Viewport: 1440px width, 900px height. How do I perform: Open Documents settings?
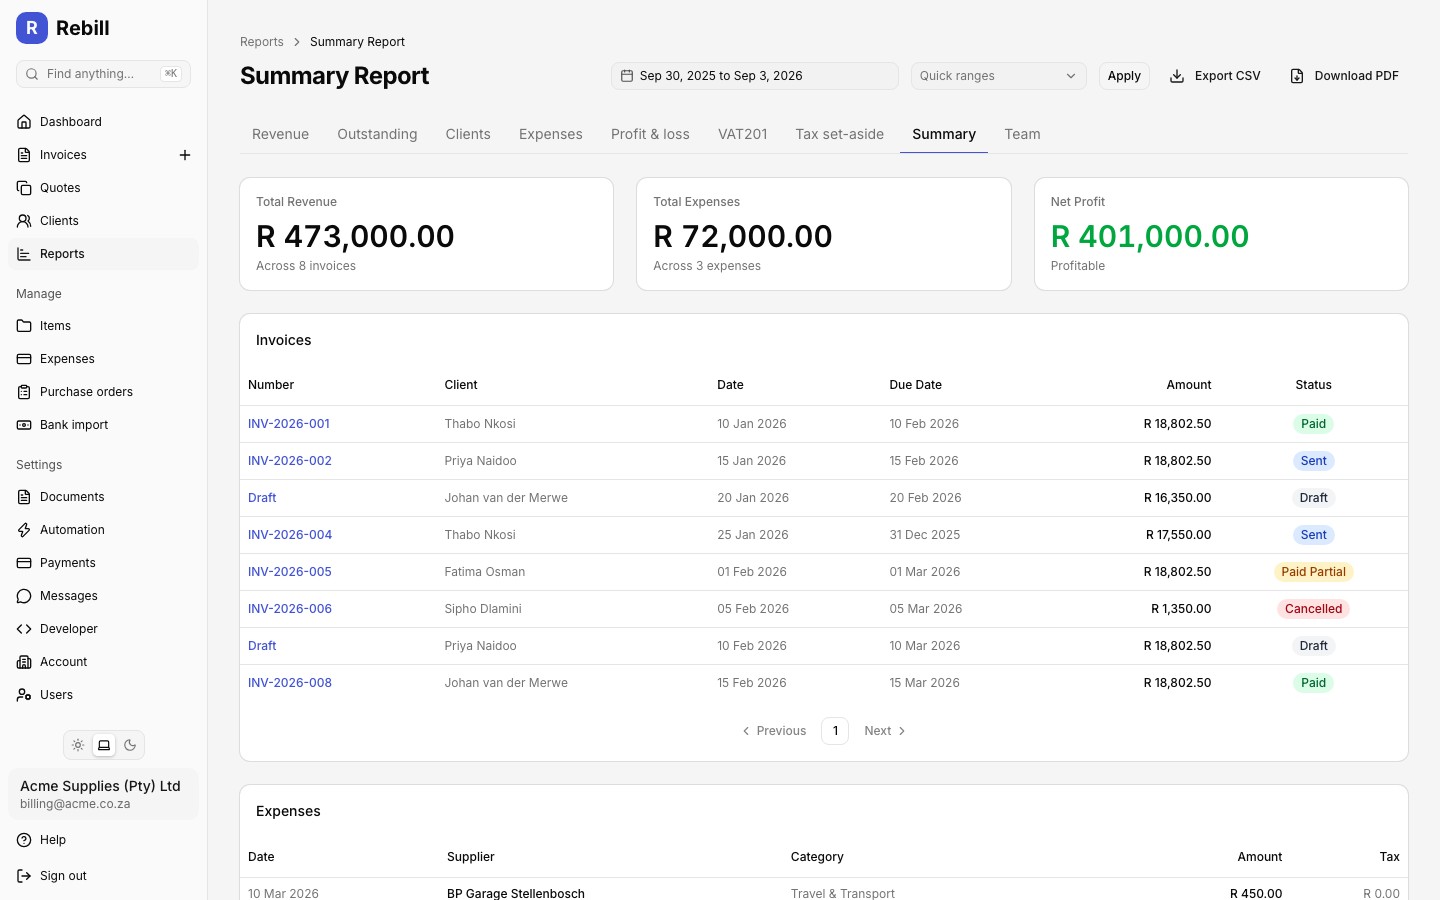[103, 497]
